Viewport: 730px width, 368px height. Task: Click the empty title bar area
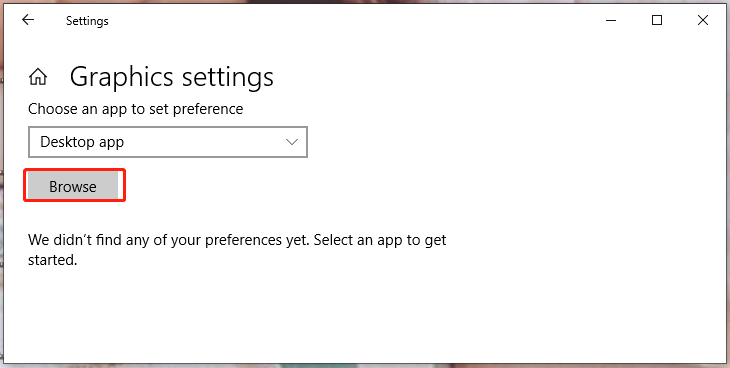coord(354,20)
